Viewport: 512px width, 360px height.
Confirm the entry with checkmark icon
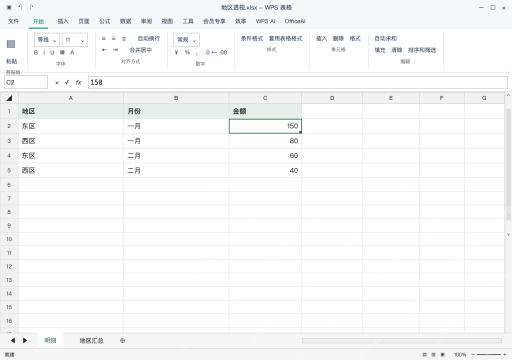(x=67, y=82)
